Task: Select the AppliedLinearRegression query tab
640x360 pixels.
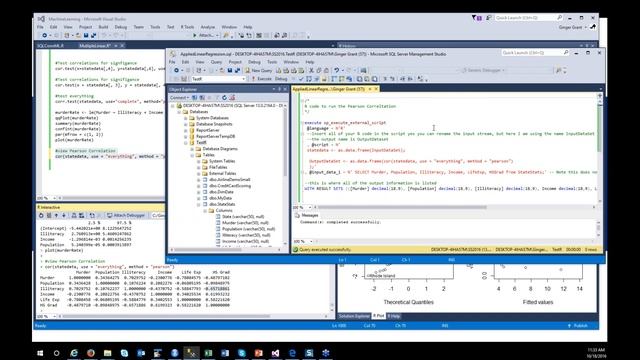Action: click(x=329, y=89)
